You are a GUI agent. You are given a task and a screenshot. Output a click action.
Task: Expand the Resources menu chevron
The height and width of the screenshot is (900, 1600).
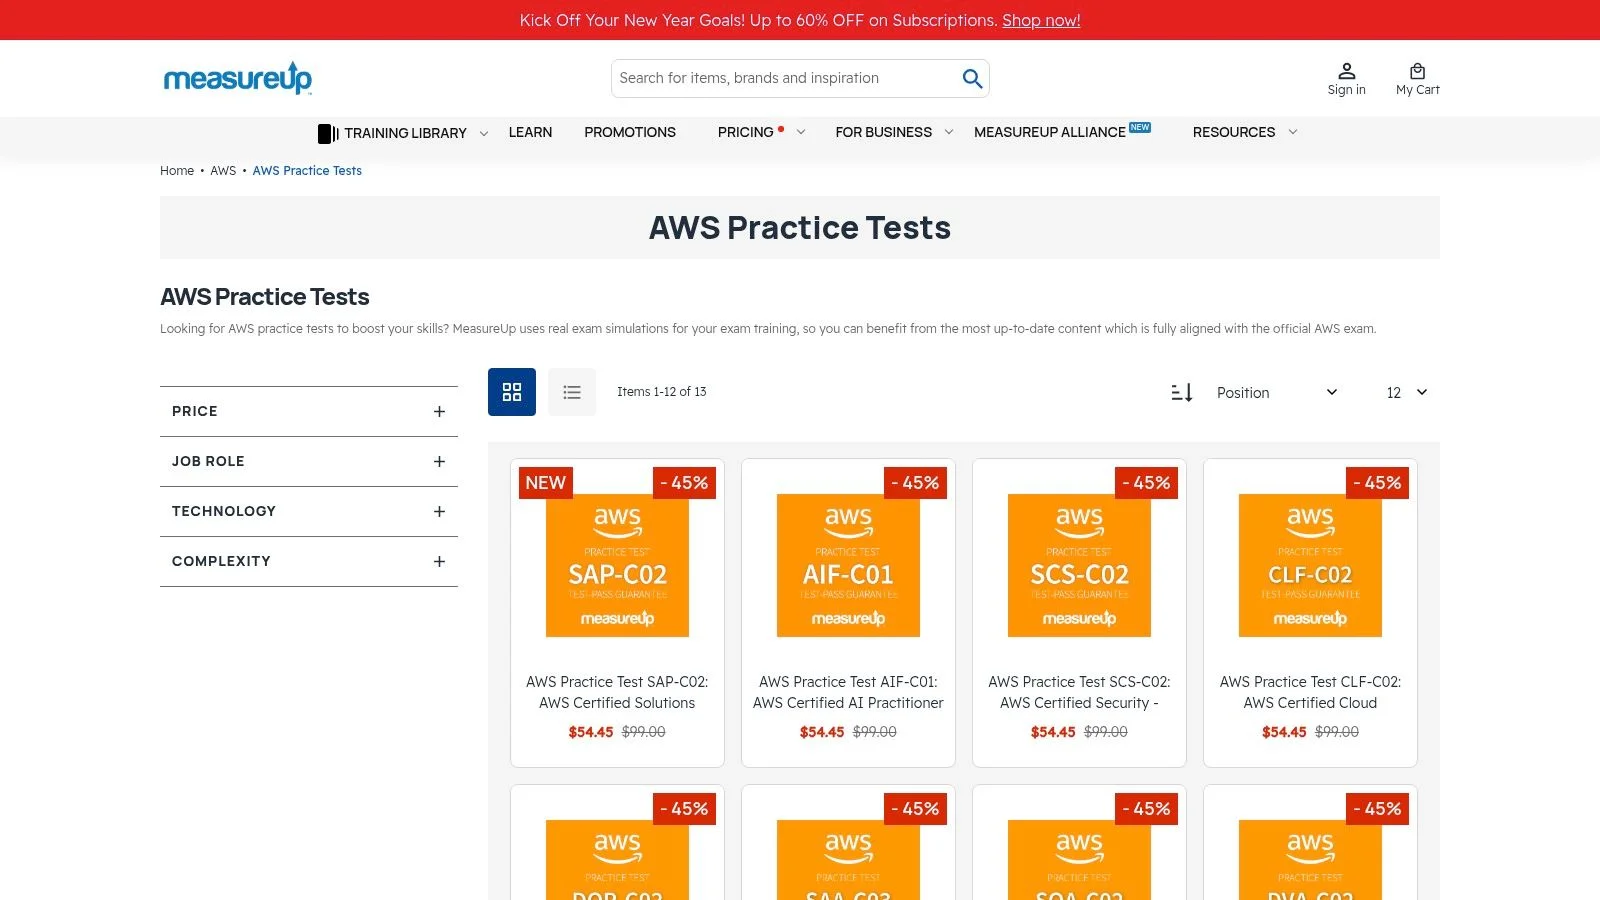point(1292,132)
